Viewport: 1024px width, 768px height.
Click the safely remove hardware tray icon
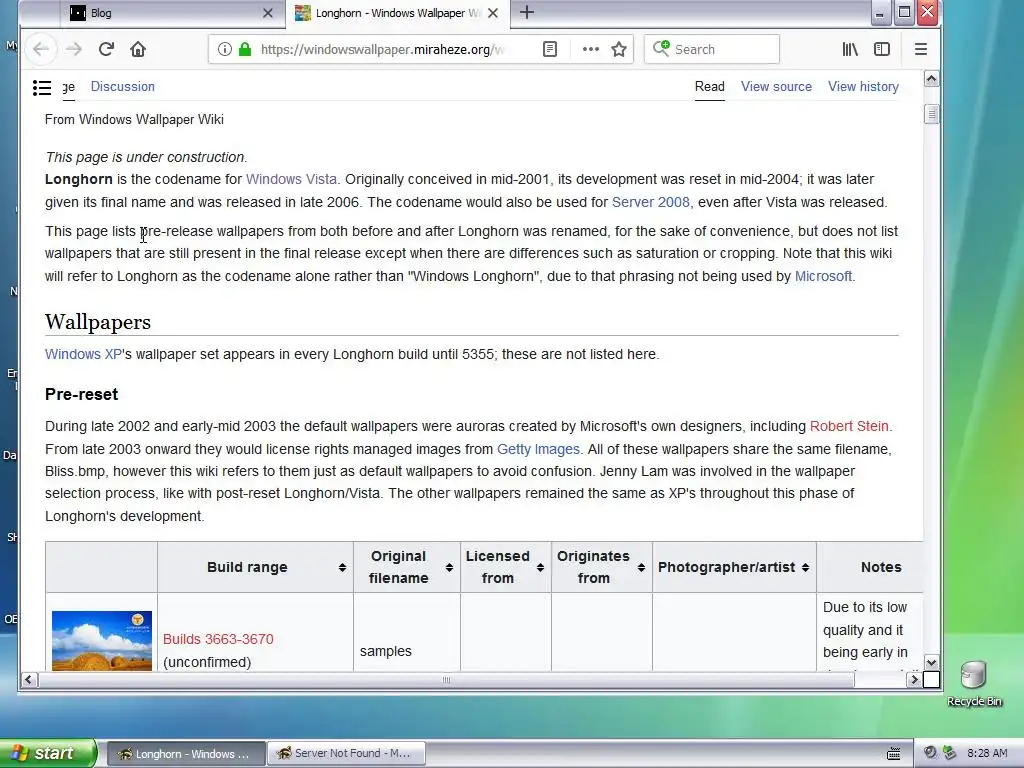949,753
